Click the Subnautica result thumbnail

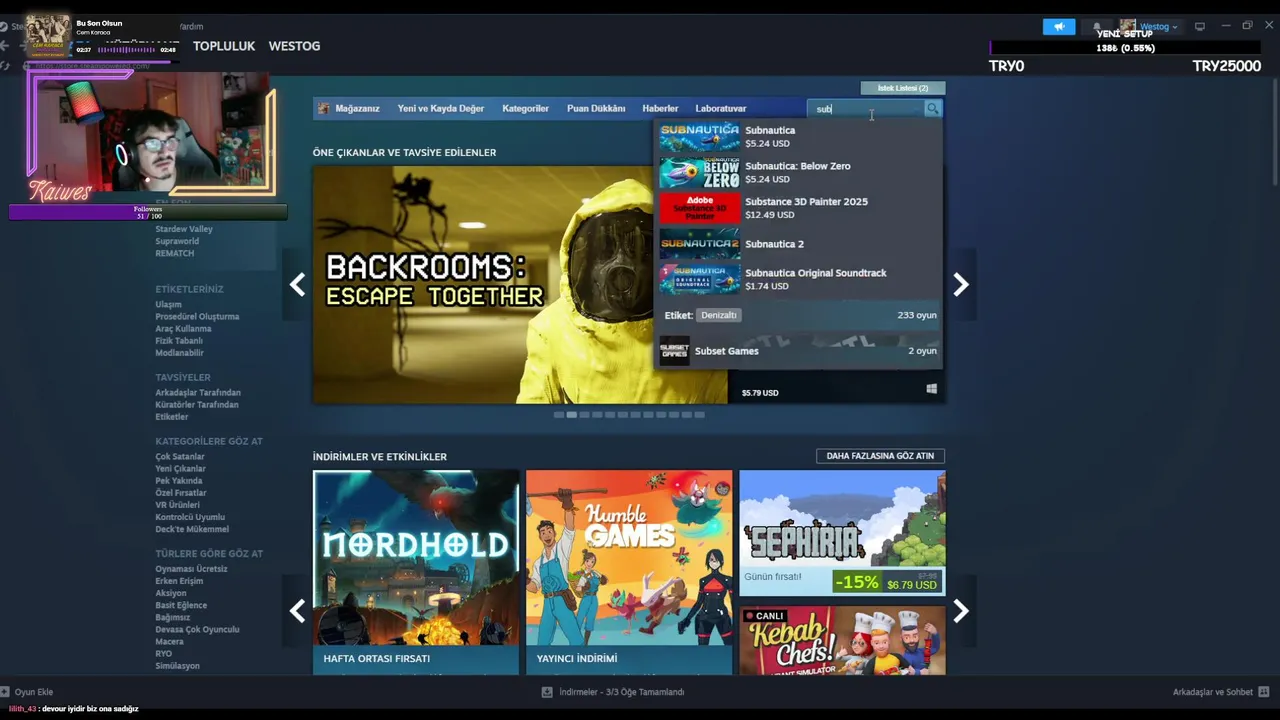point(699,136)
